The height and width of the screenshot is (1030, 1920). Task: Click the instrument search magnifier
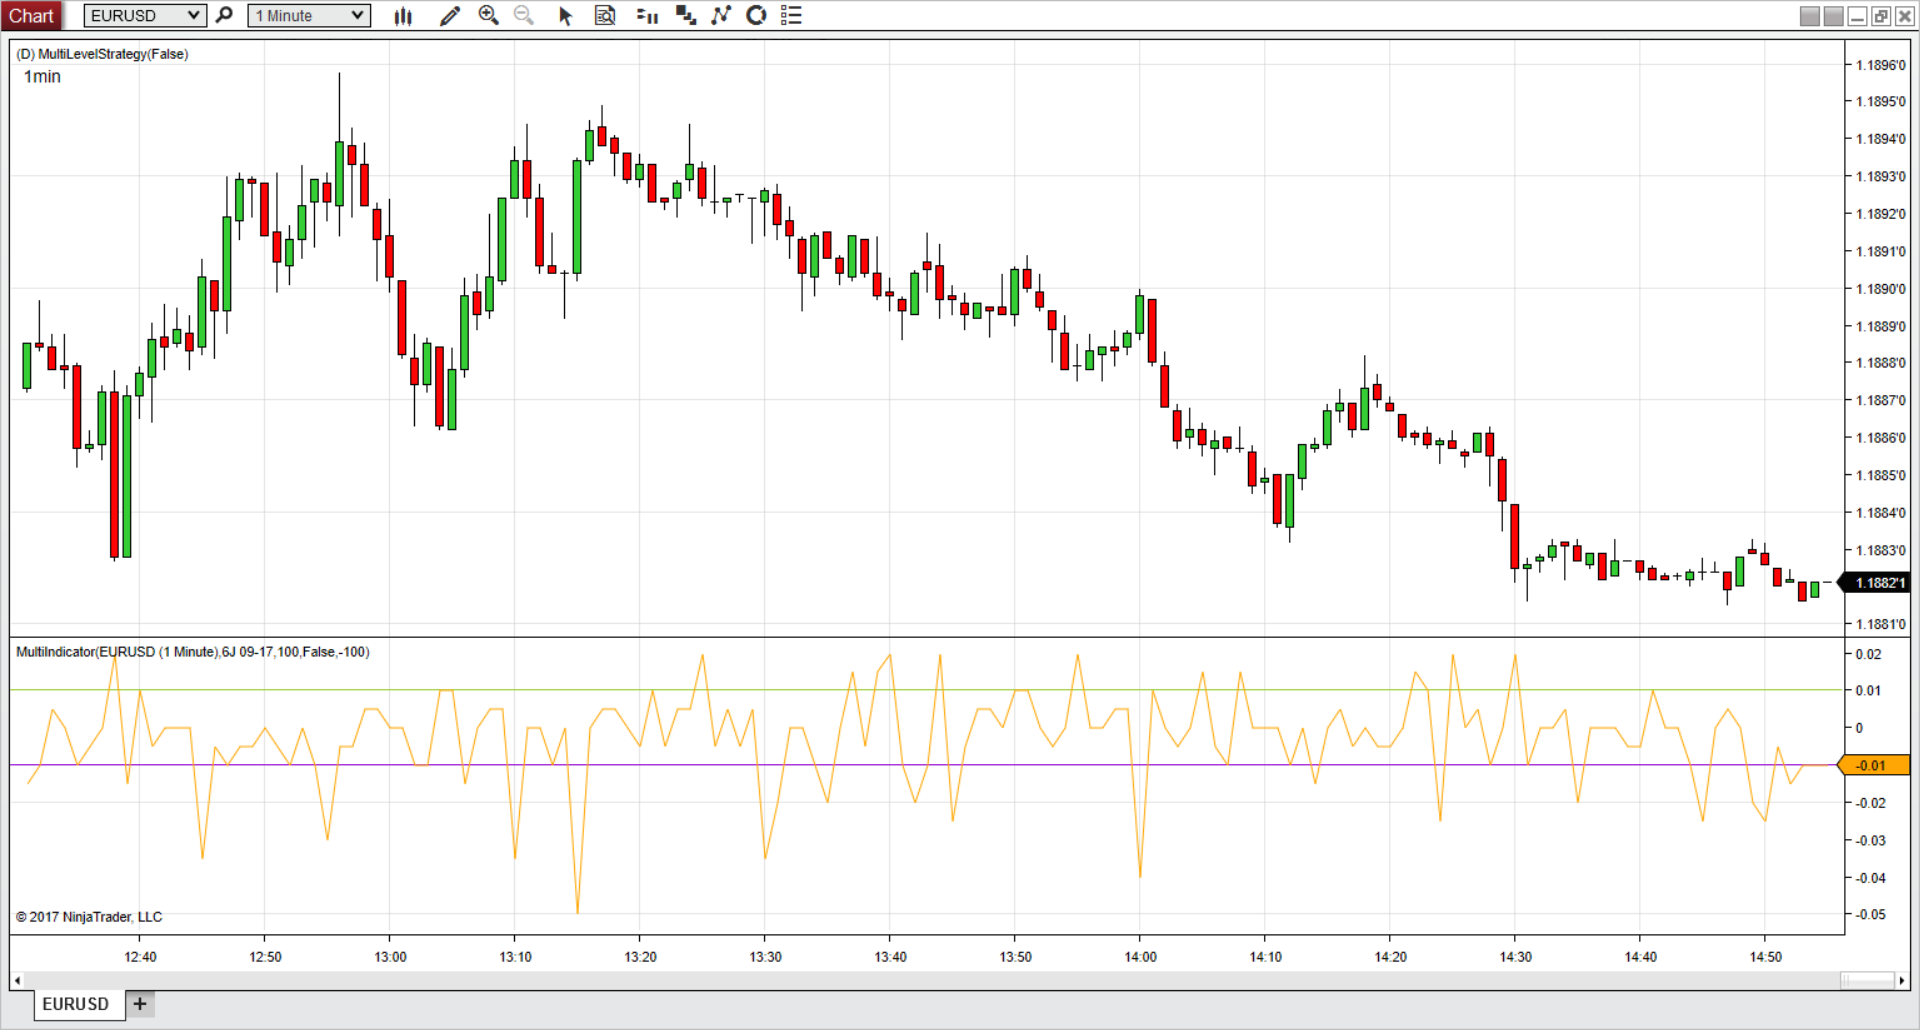tap(224, 15)
